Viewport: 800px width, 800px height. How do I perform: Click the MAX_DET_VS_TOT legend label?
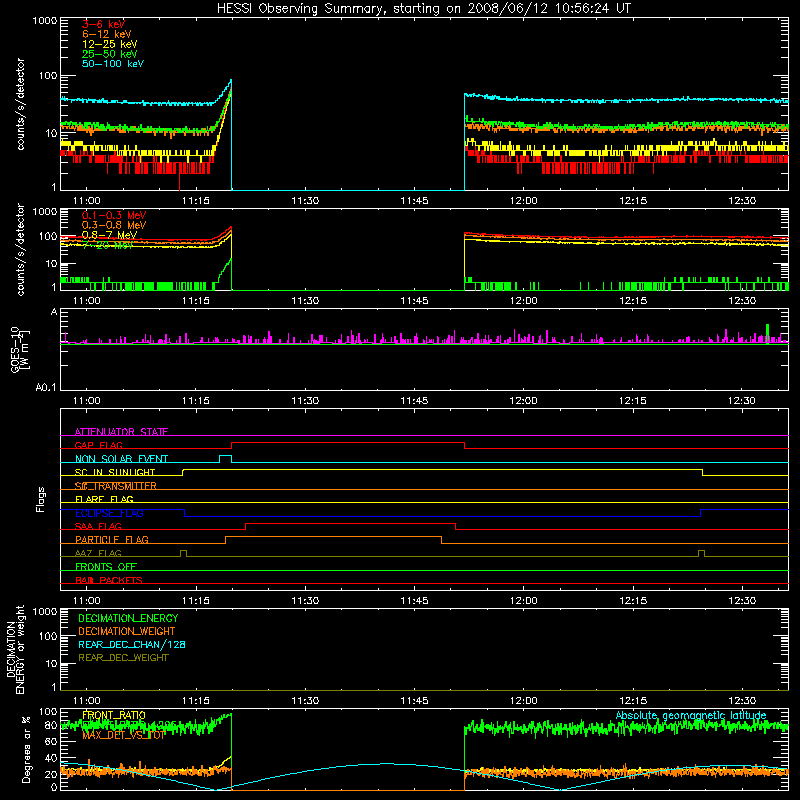123,735
